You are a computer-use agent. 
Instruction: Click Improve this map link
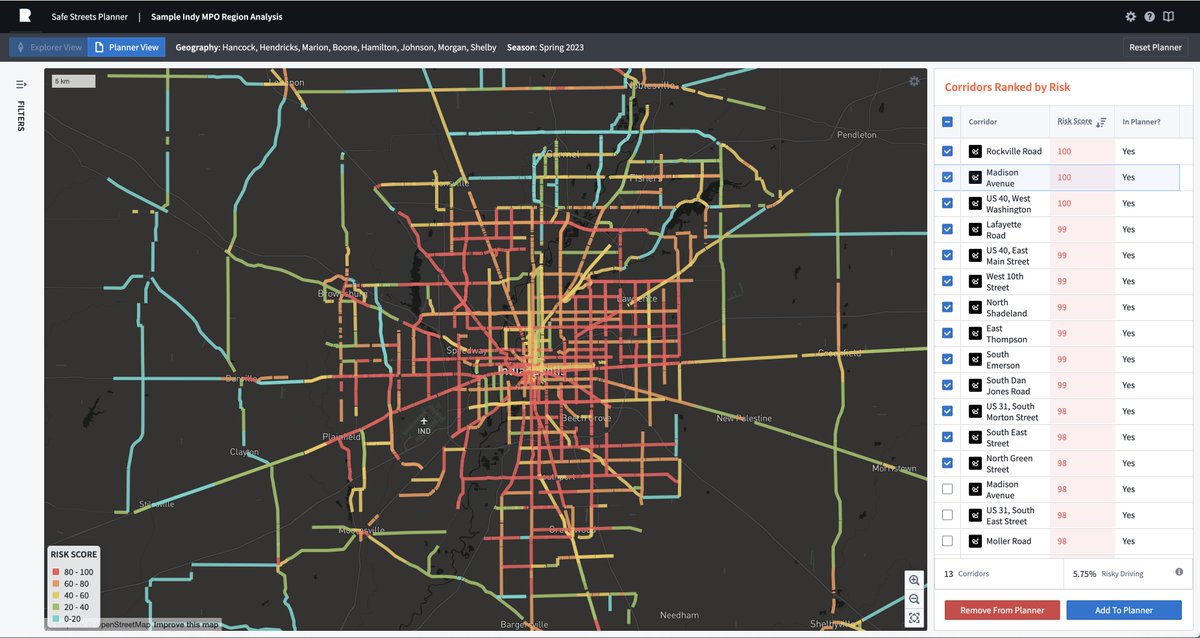(x=187, y=625)
